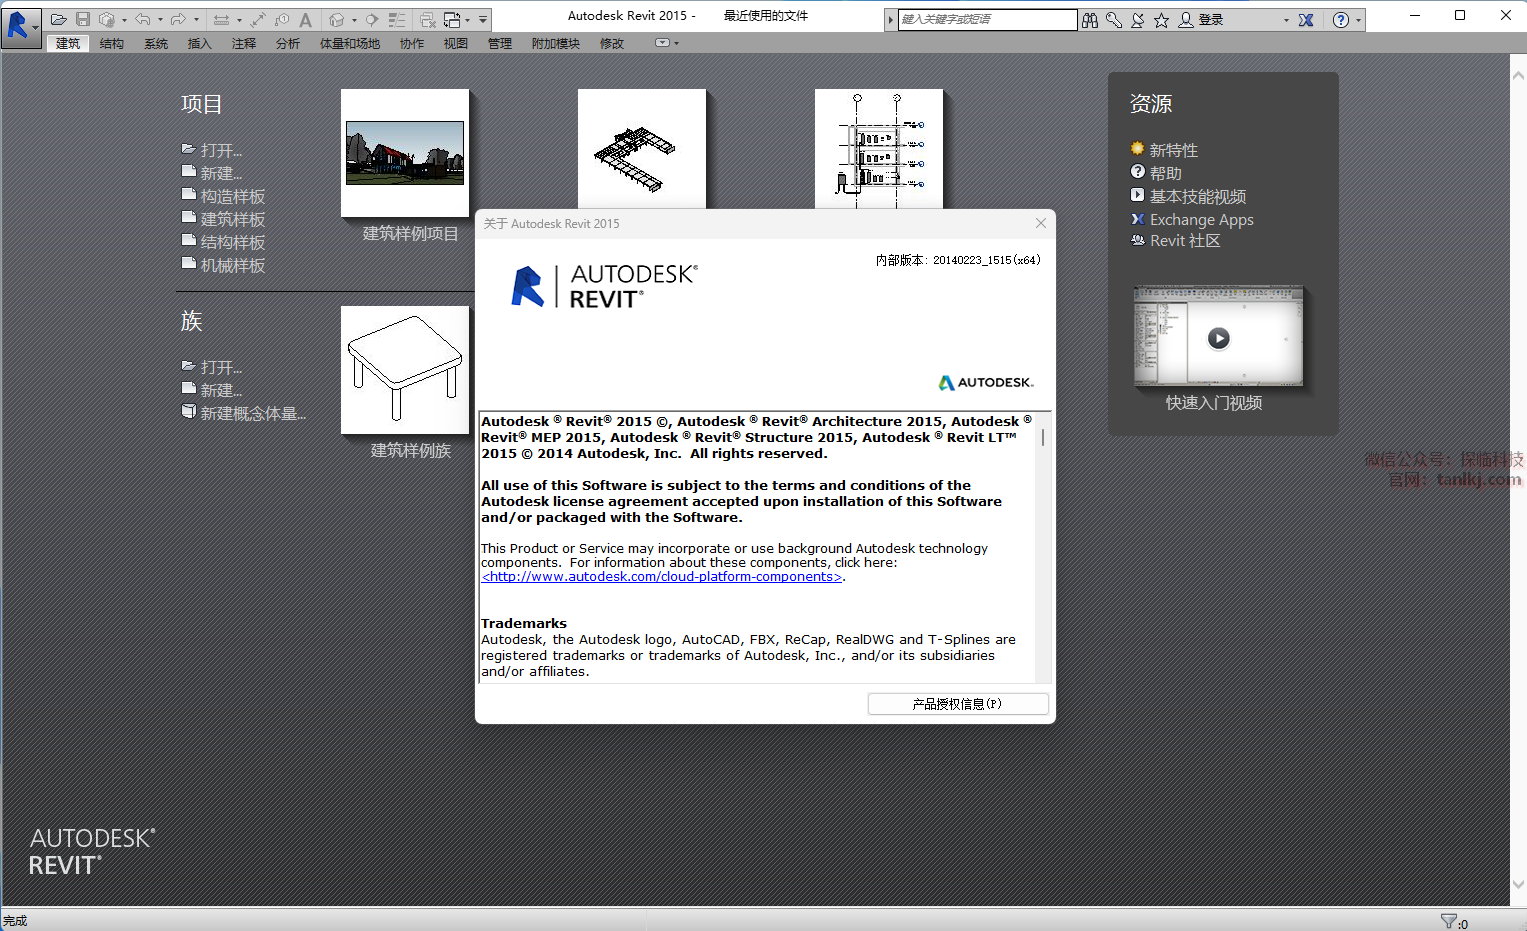This screenshot has height=931, width=1527.
Task: Expand the Customize Quick Access Toolbar dropdown
Action: [483, 19]
